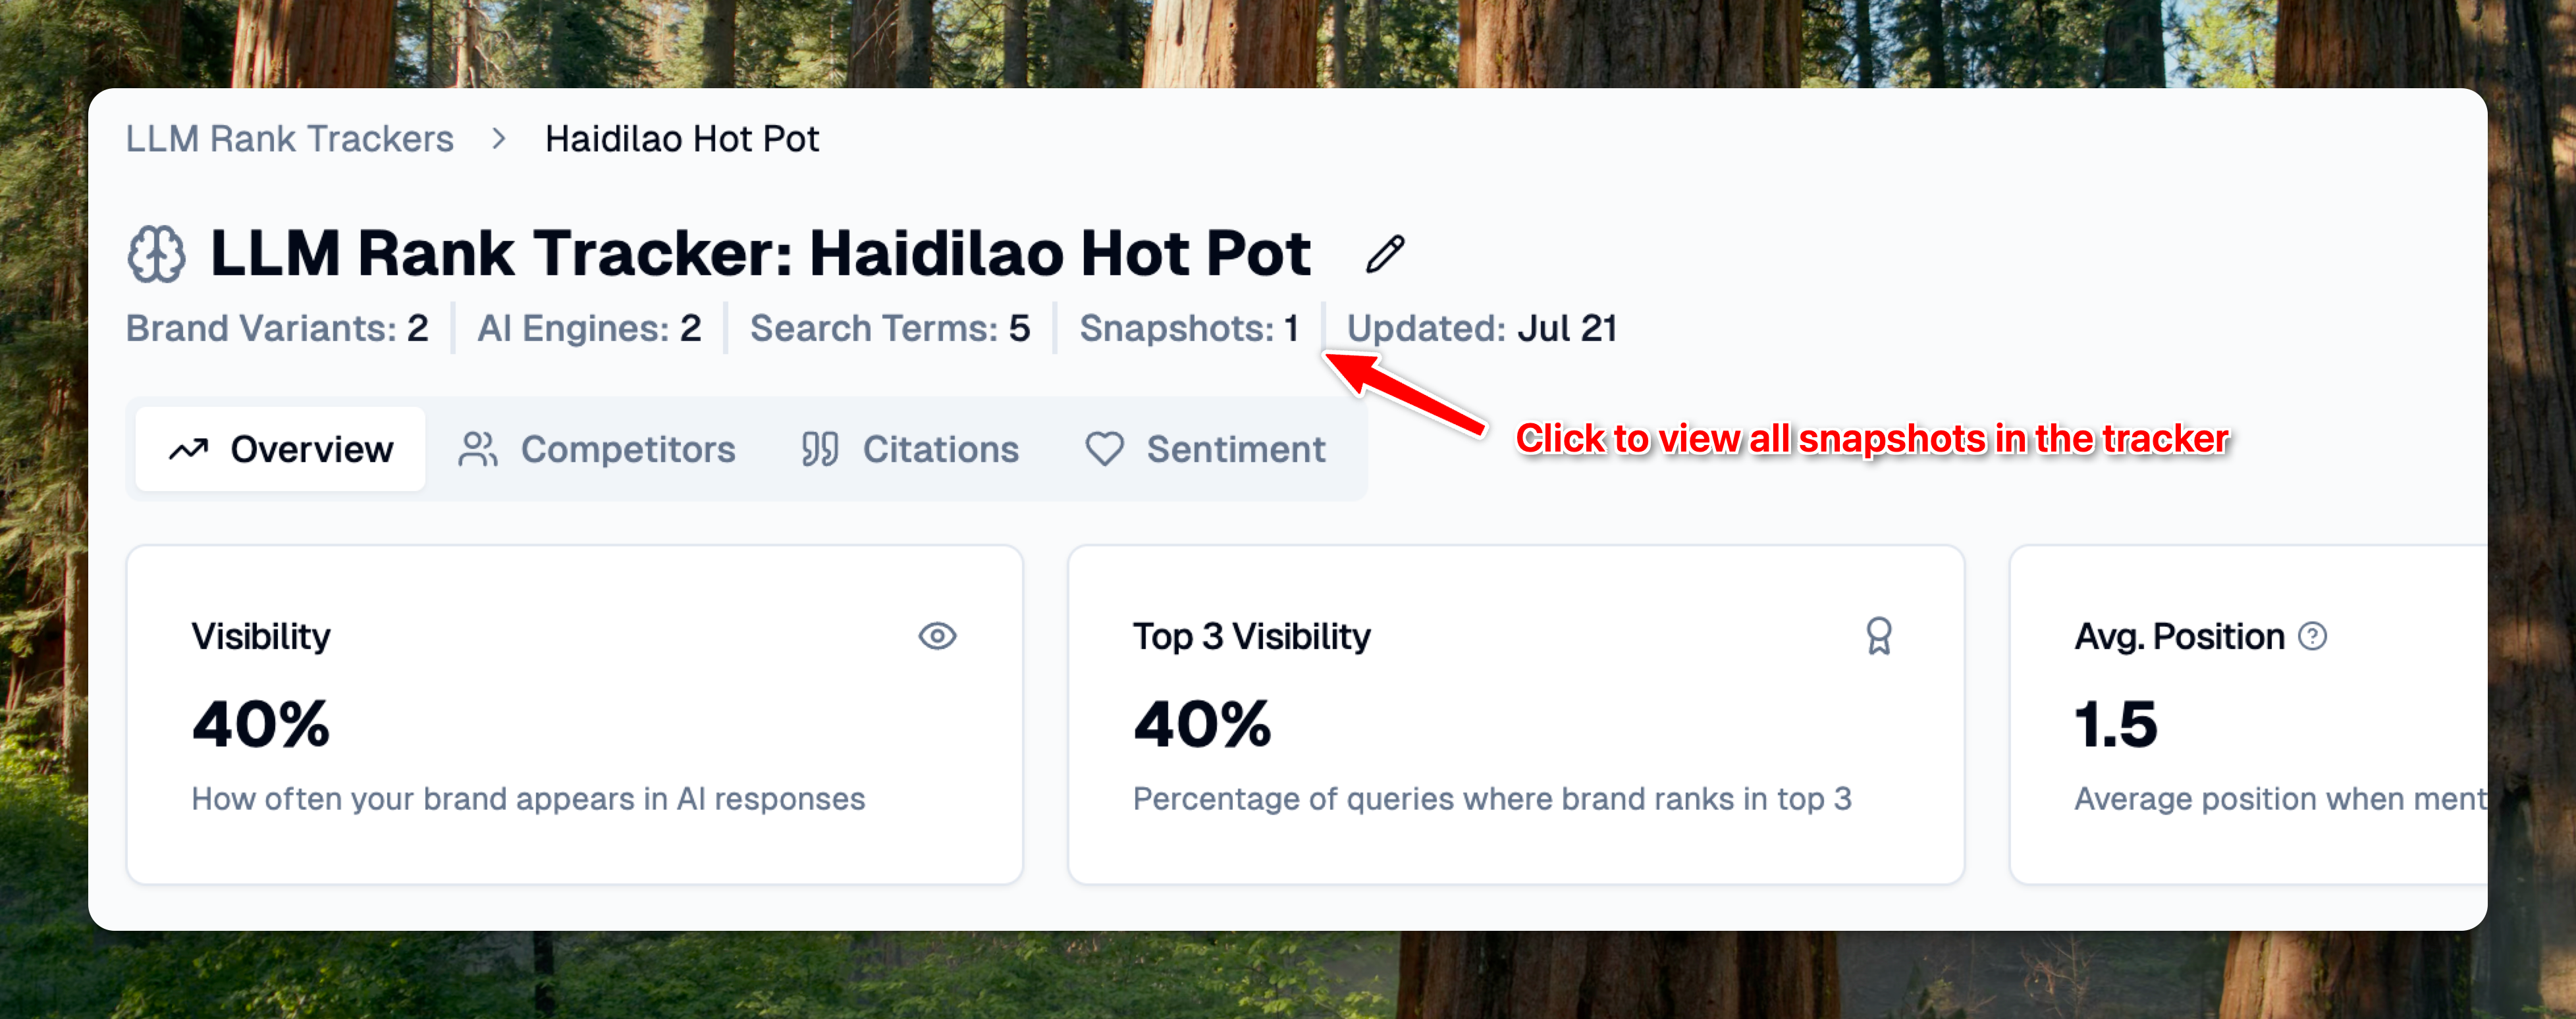Click the trending arrow icon on Overview tab
Image resolution: width=2576 pixels, height=1019 pixels.
point(188,450)
